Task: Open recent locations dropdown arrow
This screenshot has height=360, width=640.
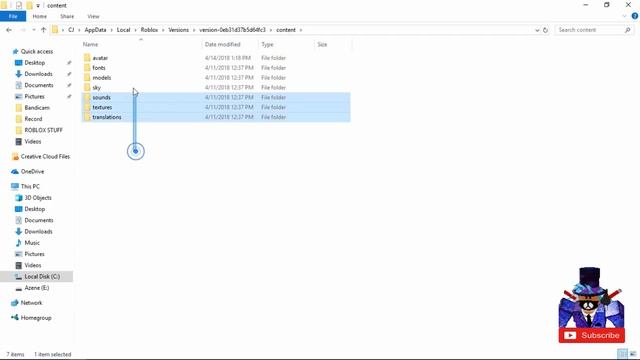Action: [x=33, y=30]
